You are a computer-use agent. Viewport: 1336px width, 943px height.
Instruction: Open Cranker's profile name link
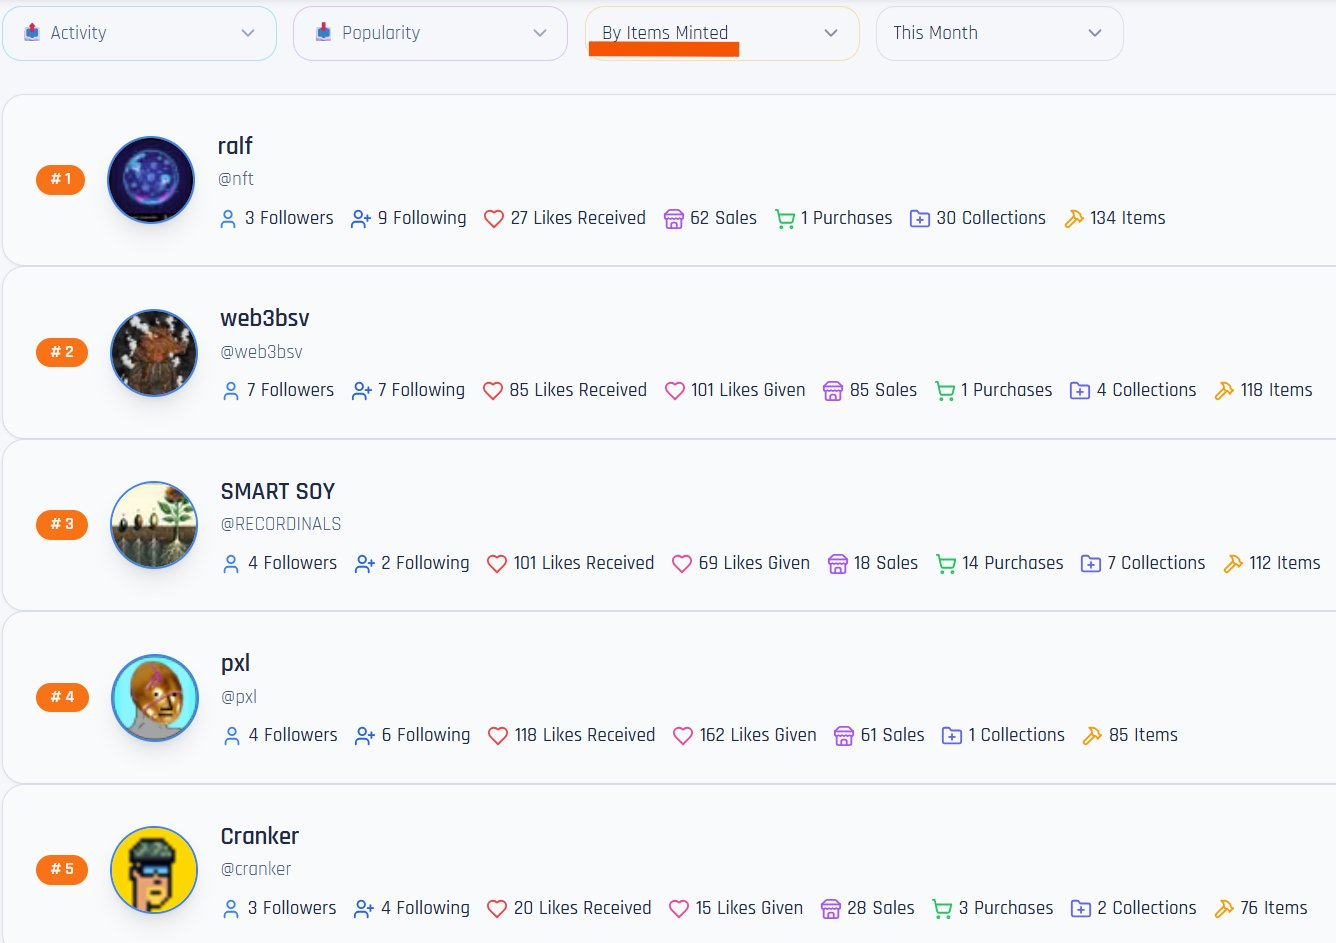[260, 836]
